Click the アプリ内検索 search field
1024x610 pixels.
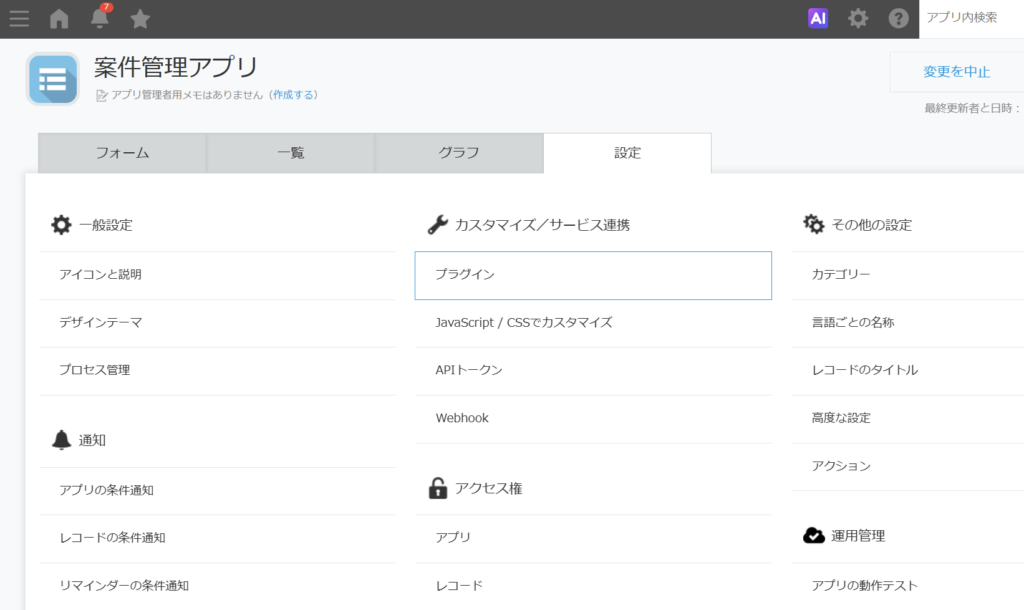click(x=970, y=18)
